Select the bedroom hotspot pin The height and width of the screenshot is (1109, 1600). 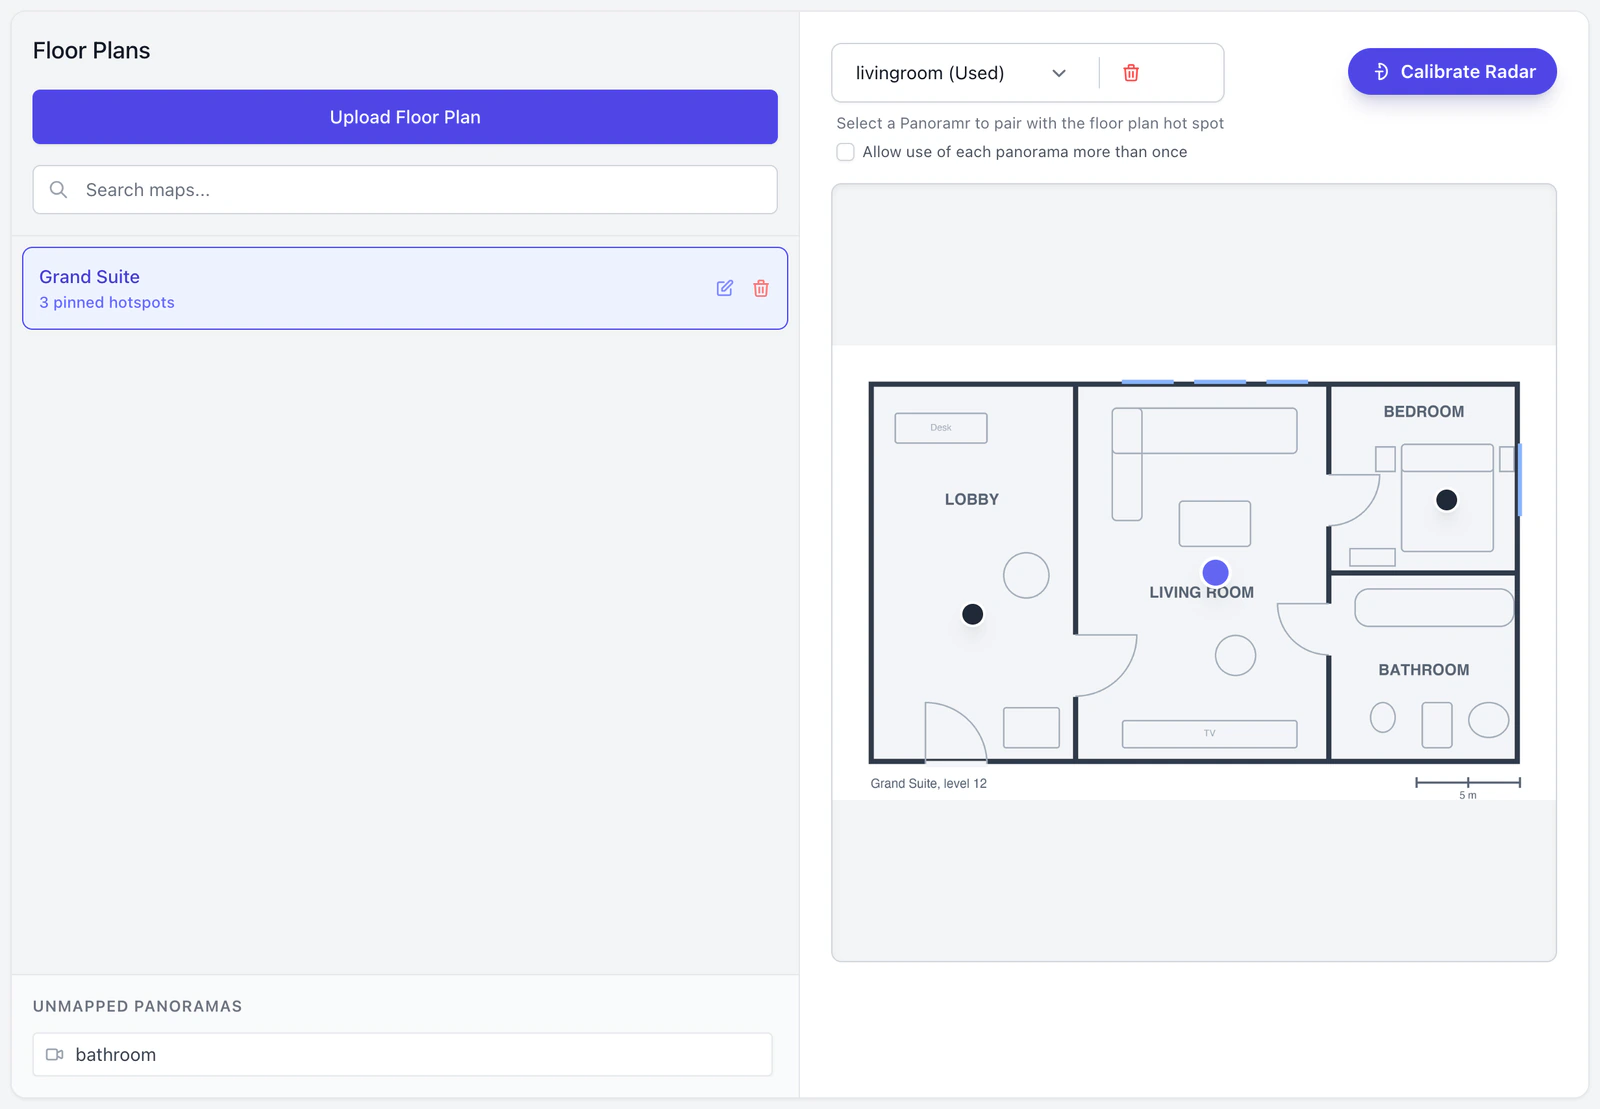pyautogui.click(x=1446, y=500)
